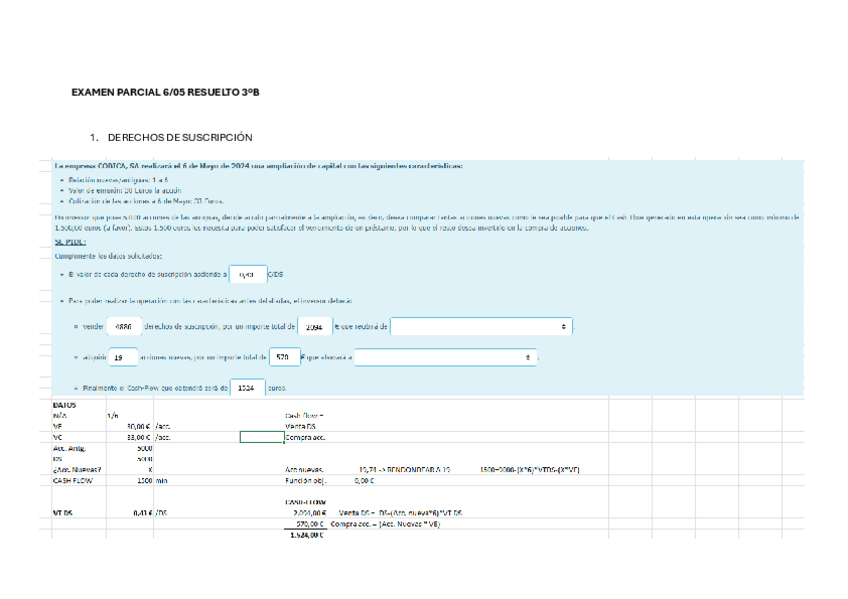This screenshot has width=848, height=599.
Task: Click the 2.094,00 € cash-flow cell
Action: 305,513
